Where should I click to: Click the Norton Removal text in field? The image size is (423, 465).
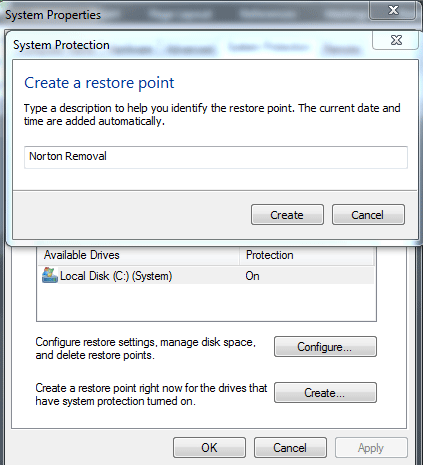pyautogui.click(x=68, y=156)
